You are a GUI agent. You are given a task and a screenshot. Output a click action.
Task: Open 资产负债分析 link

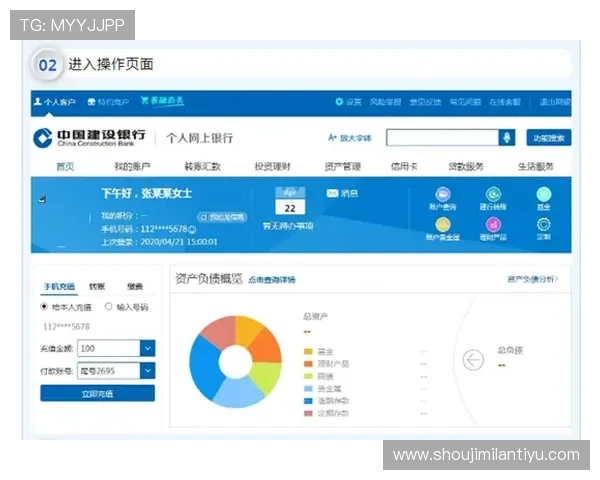click(x=532, y=279)
